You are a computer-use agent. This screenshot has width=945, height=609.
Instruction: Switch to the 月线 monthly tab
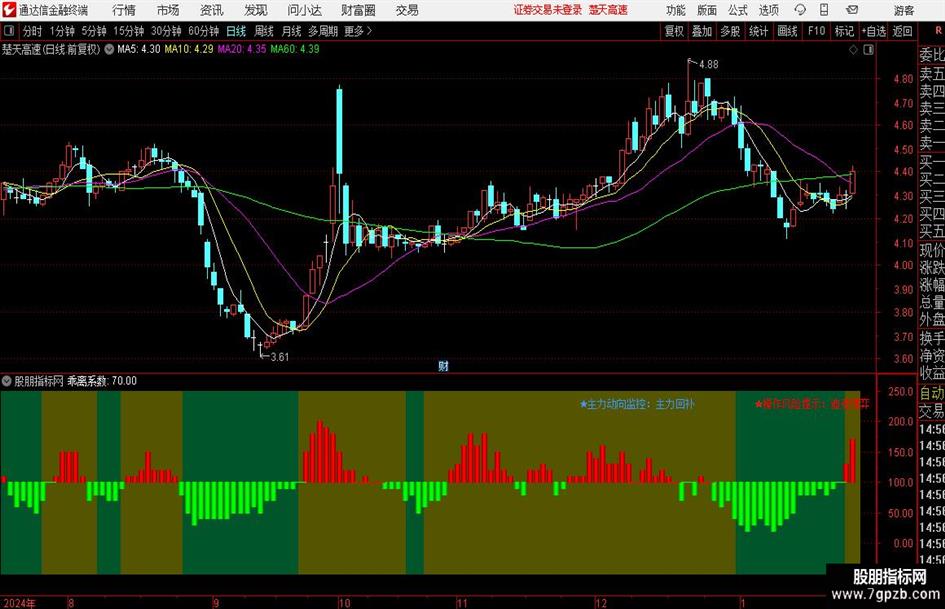coord(291,31)
